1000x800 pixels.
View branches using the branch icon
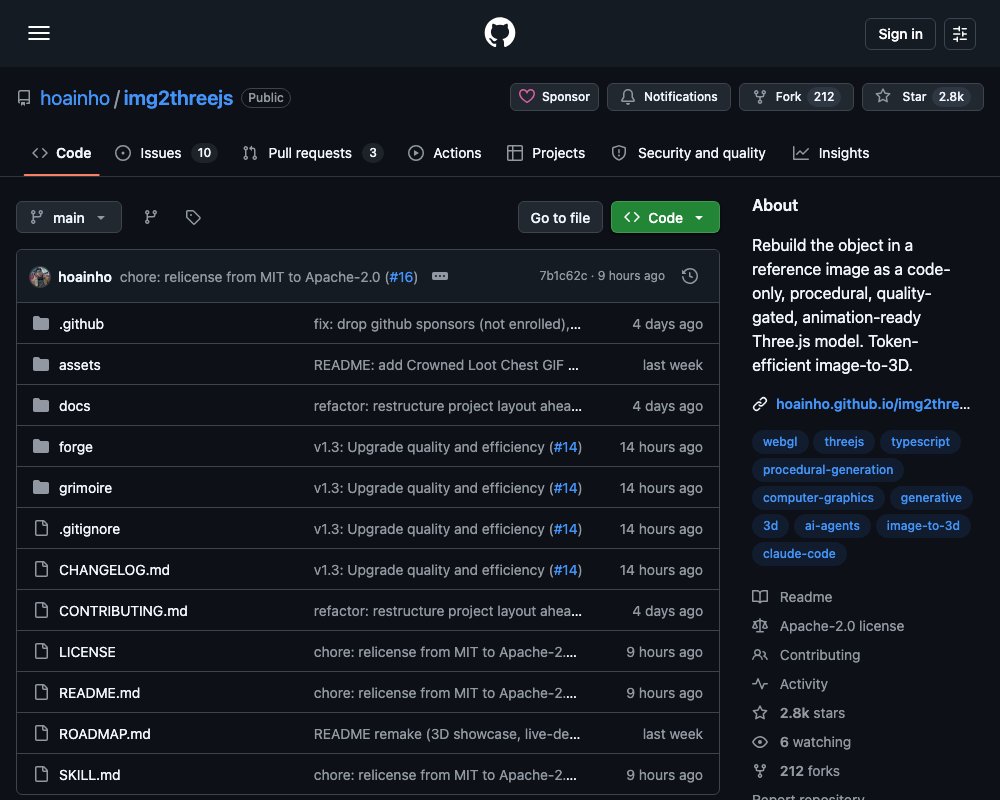pyautogui.click(x=151, y=218)
